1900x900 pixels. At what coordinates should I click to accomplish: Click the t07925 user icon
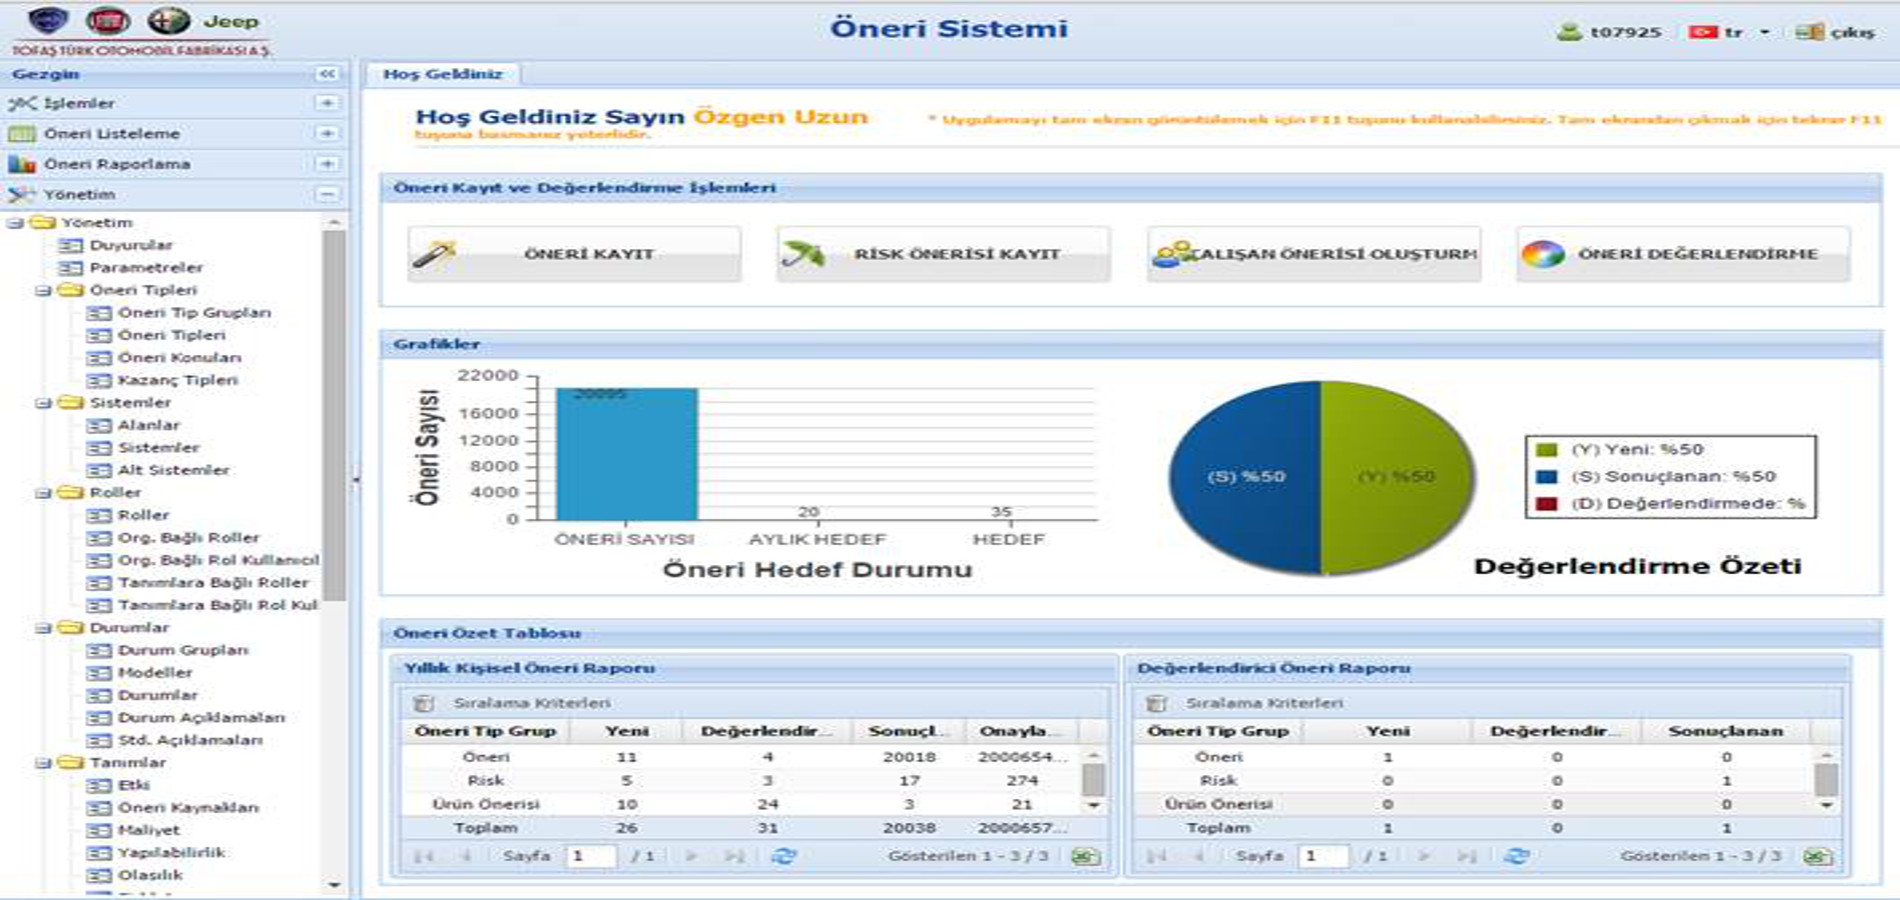1569,32
